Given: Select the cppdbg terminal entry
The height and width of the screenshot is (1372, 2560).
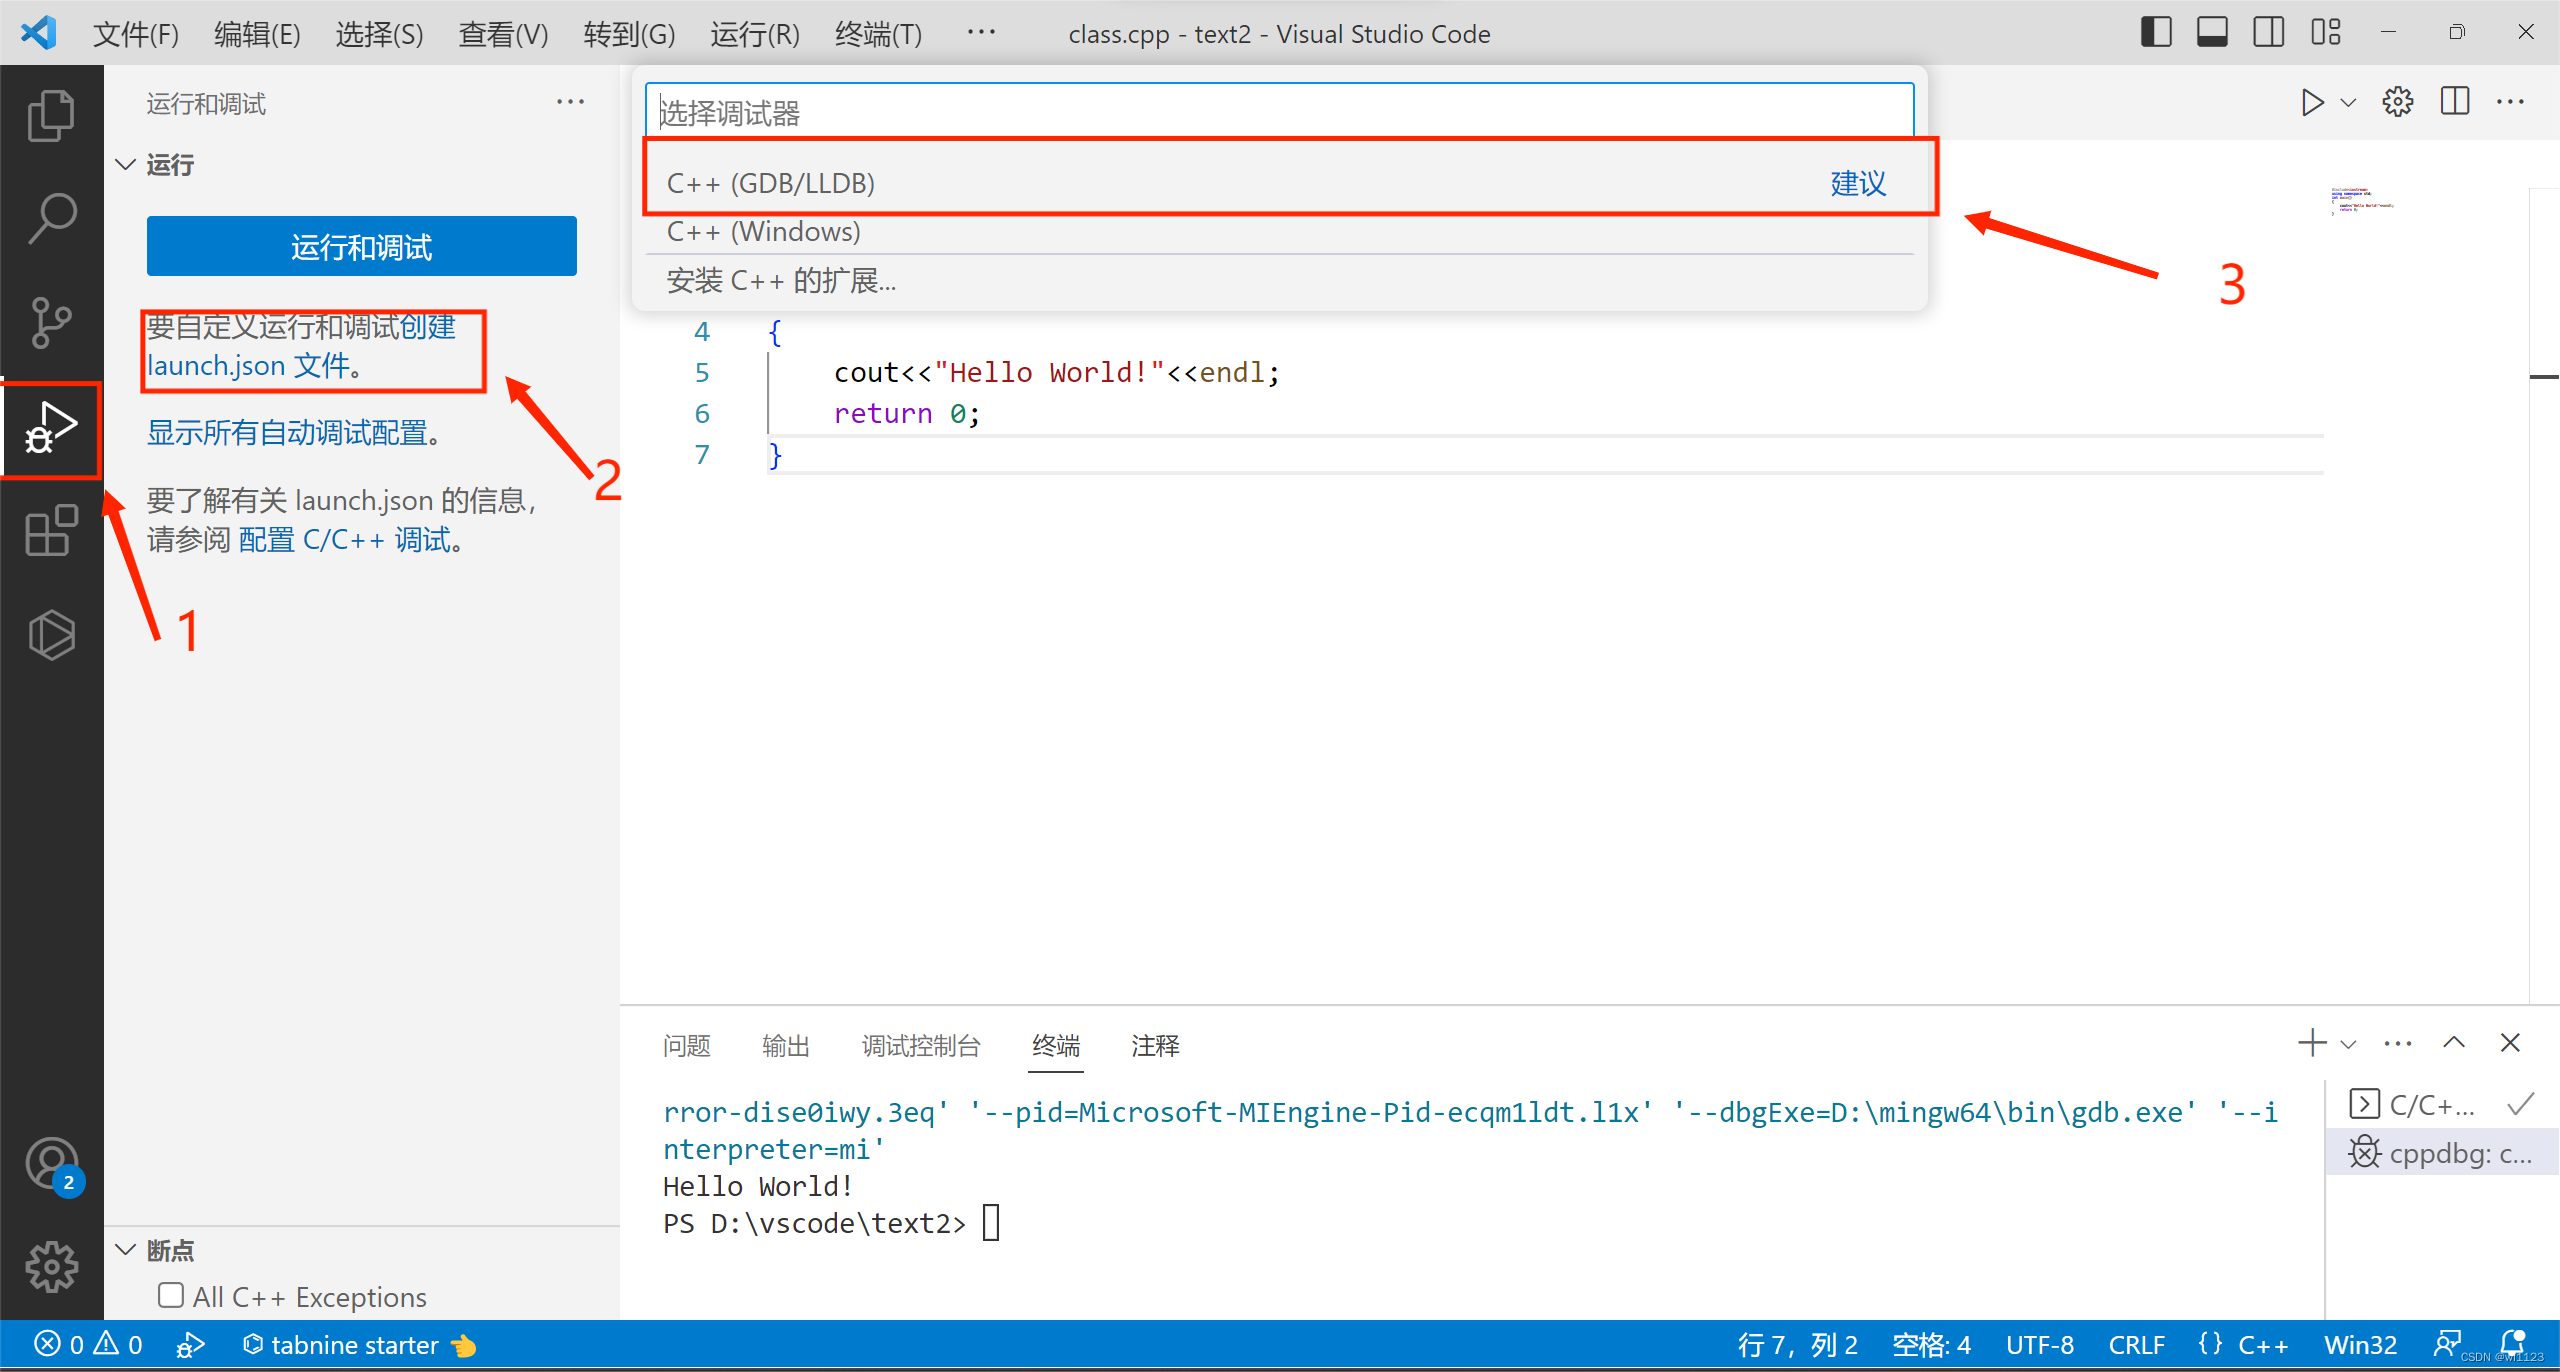Looking at the screenshot, I should pyautogui.click(x=2441, y=1153).
